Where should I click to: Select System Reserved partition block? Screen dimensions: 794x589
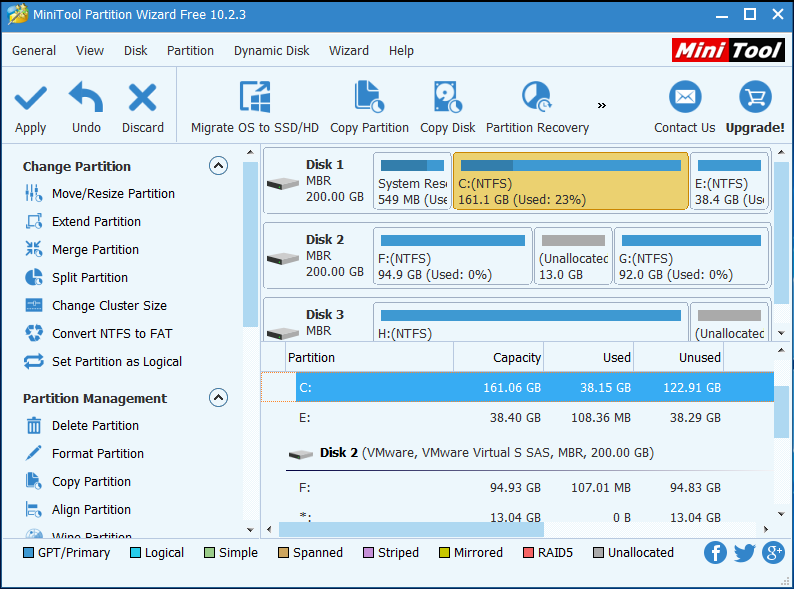pos(412,181)
